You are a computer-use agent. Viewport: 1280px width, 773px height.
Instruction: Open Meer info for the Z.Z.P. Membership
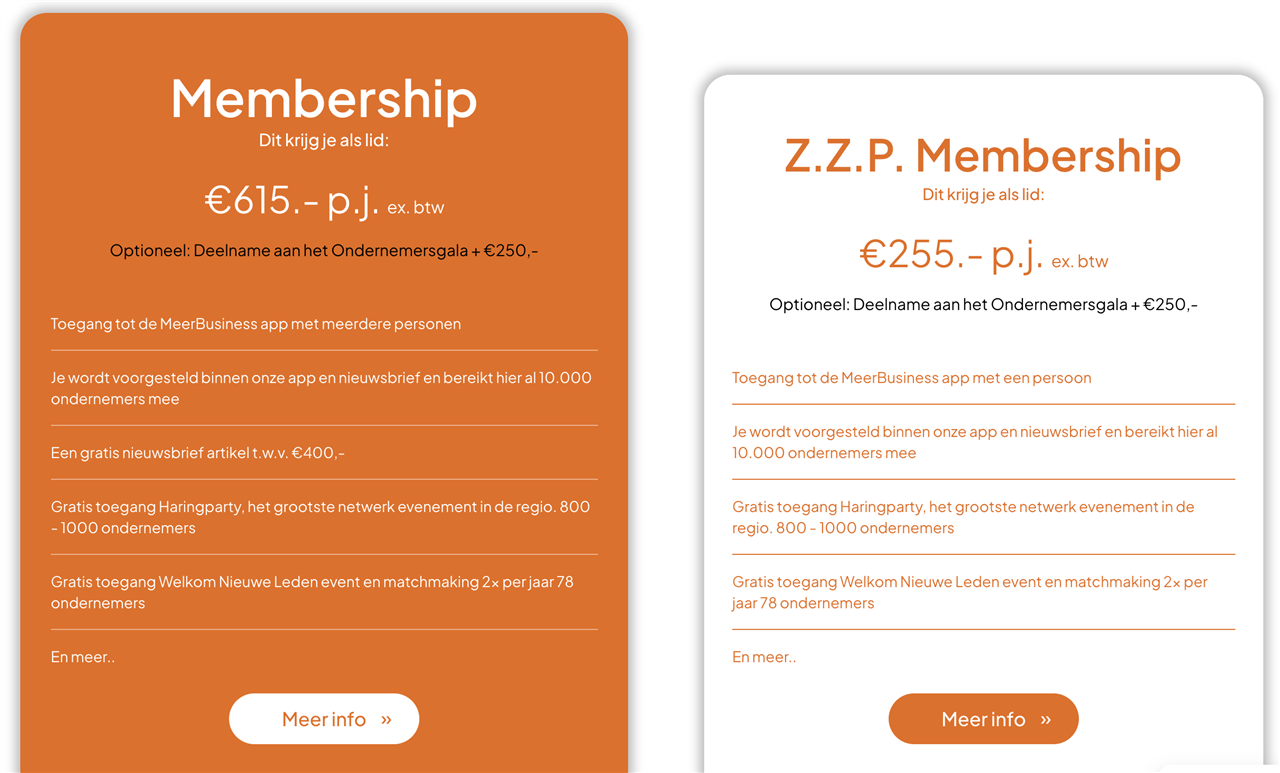coord(983,719)
